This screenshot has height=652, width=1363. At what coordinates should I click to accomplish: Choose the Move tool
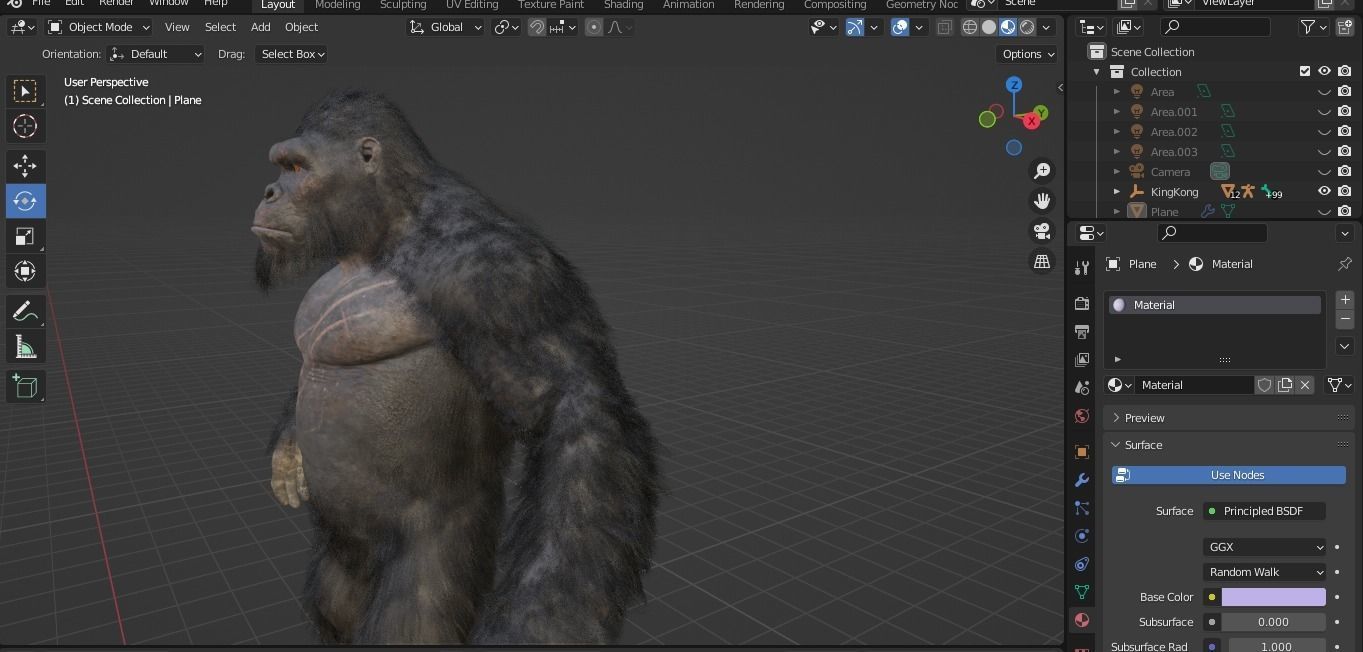(x=25, y=166)
